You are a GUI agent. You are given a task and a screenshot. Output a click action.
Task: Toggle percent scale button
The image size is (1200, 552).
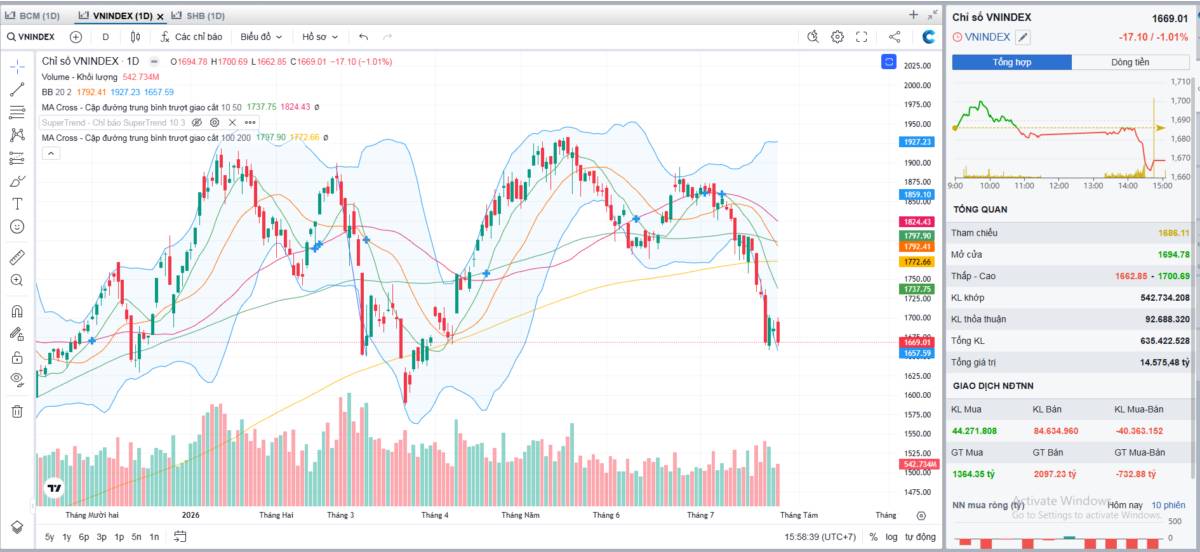pyautogui.click(x=873, y=537)
